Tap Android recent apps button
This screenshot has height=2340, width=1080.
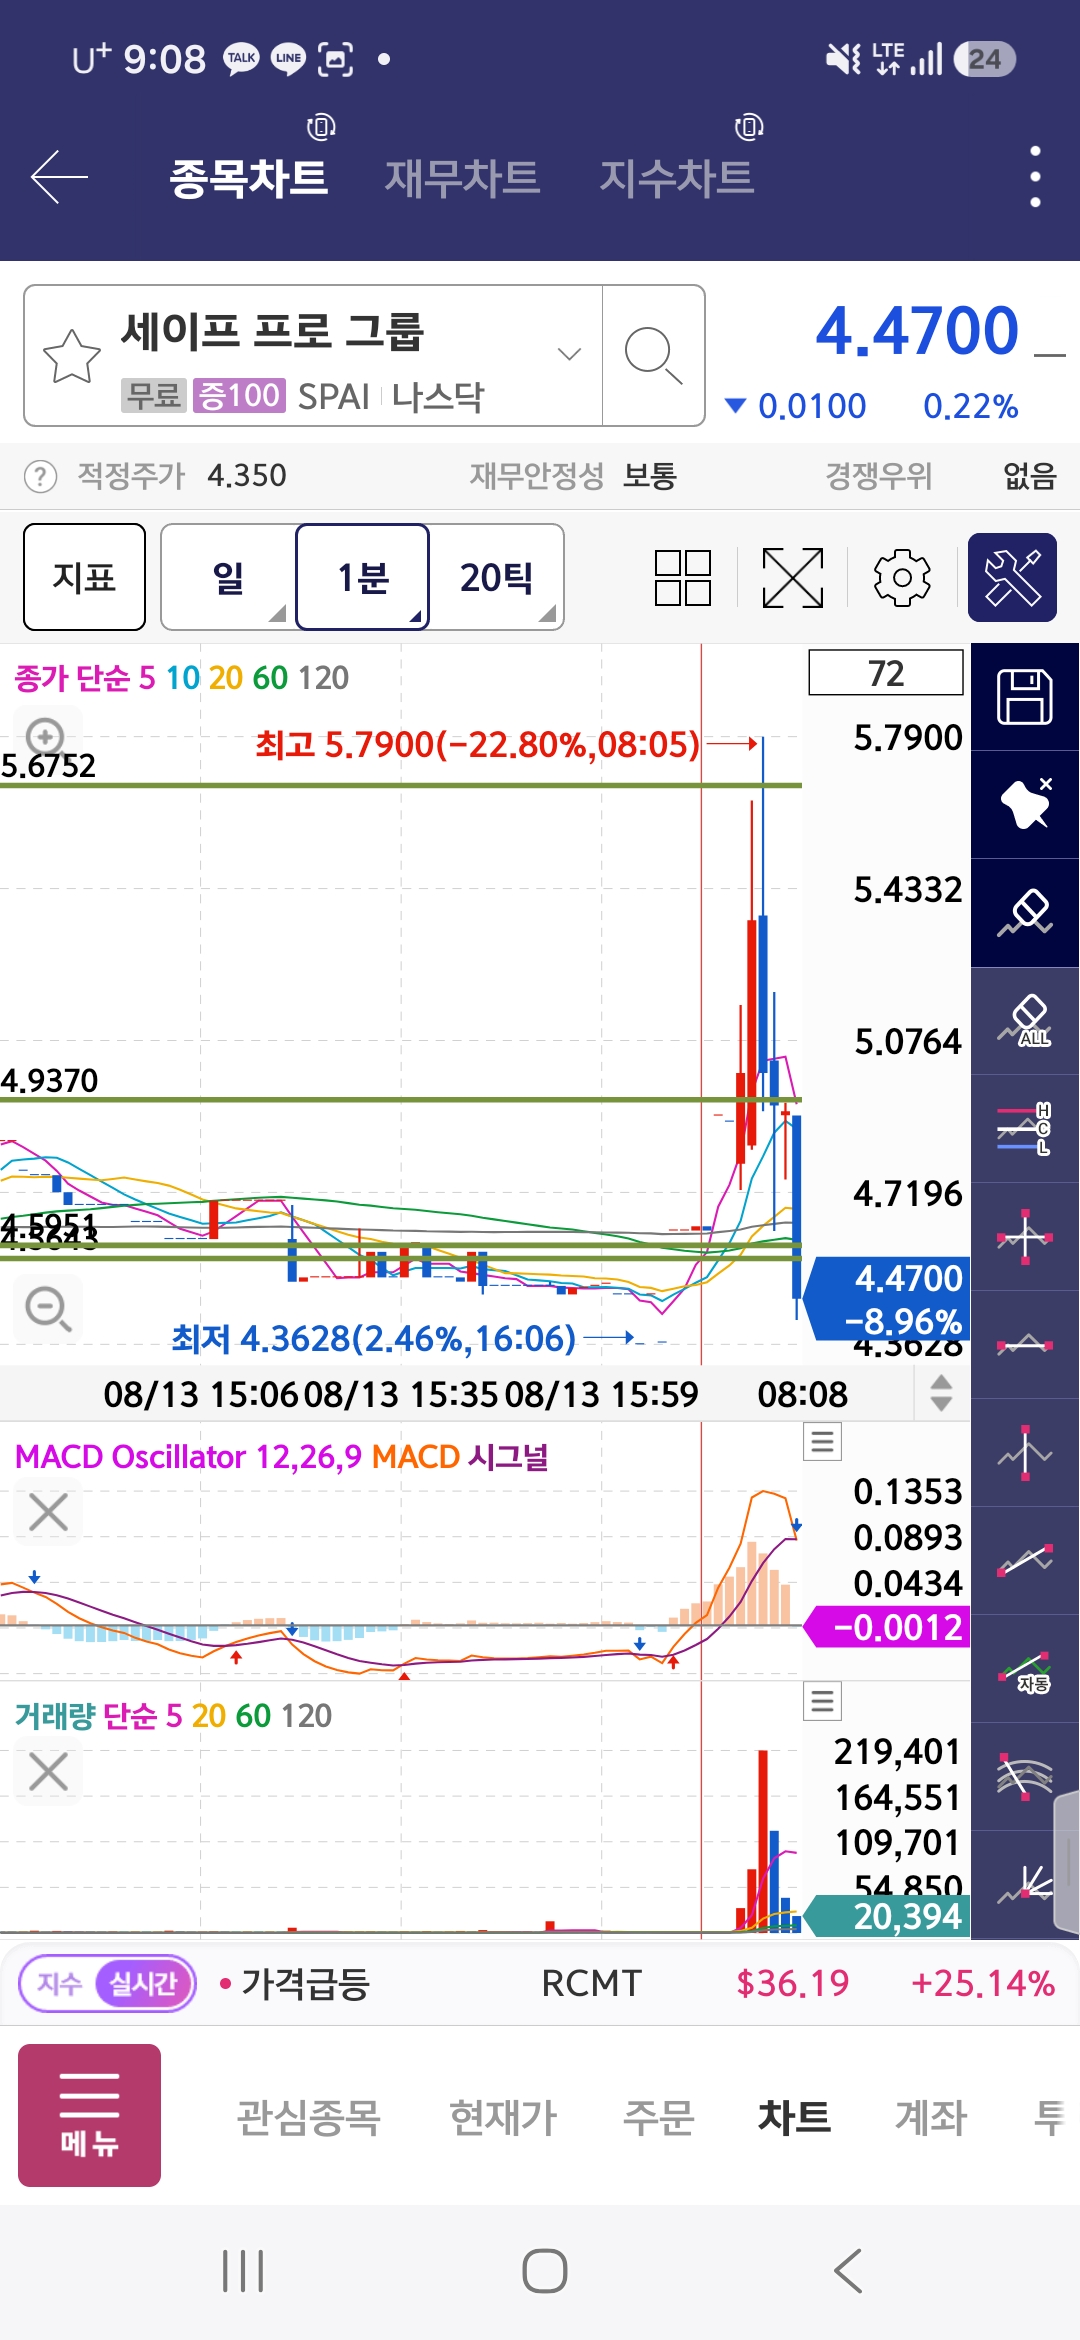pyautogui.click(x=243, y=2270)
